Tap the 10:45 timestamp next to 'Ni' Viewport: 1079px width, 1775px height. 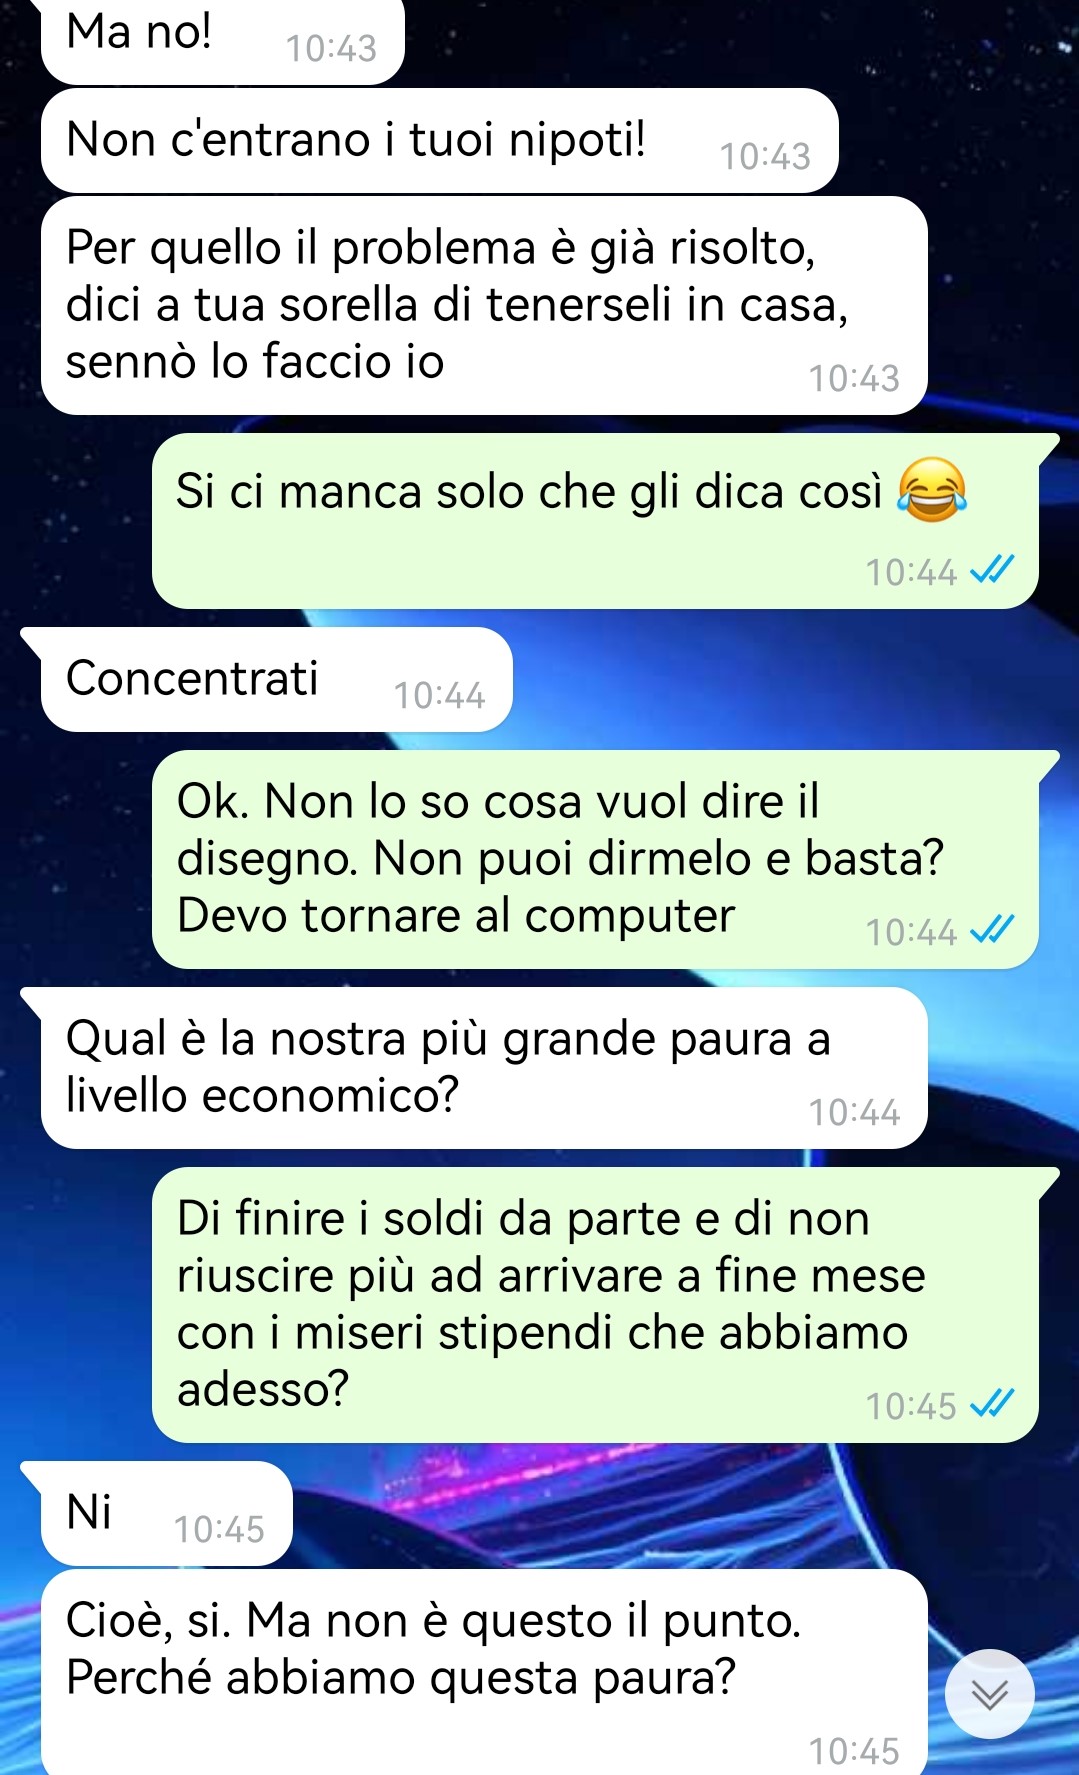pos(219,1529)
